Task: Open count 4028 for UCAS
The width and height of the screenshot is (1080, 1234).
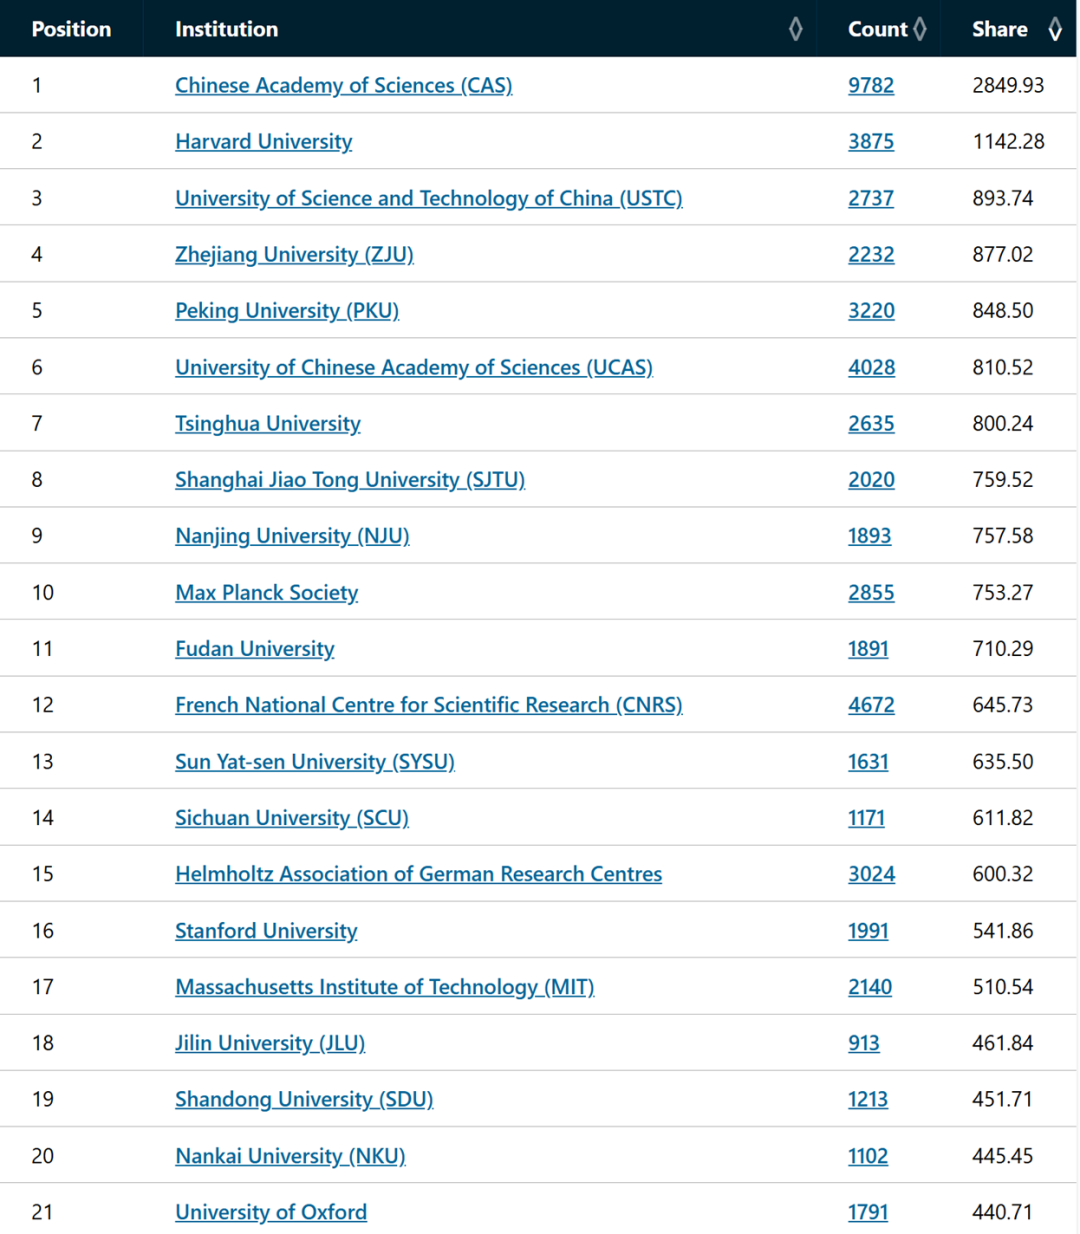Action: 871,368
